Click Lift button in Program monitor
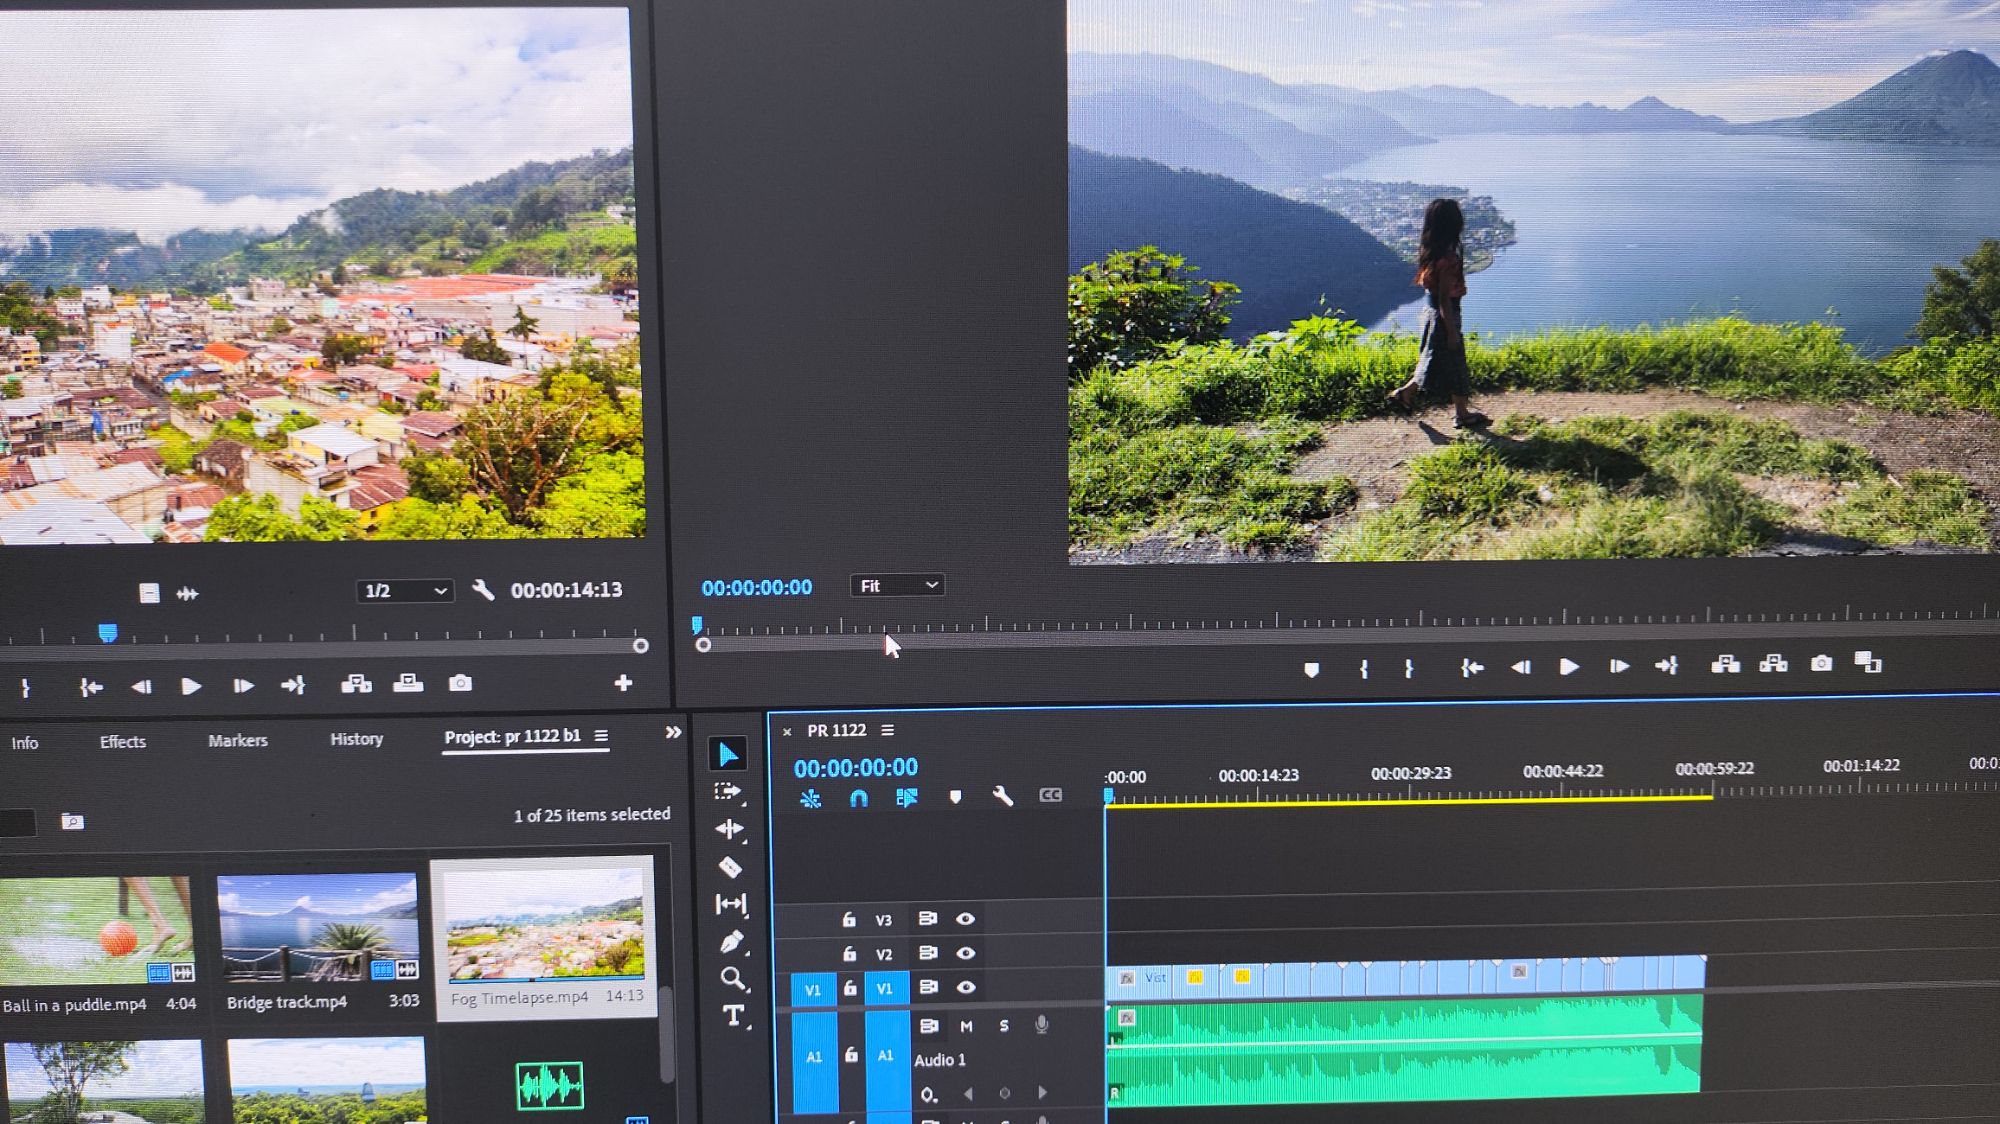This screenshot has width=2000, height=1124. click(1725, 664)
